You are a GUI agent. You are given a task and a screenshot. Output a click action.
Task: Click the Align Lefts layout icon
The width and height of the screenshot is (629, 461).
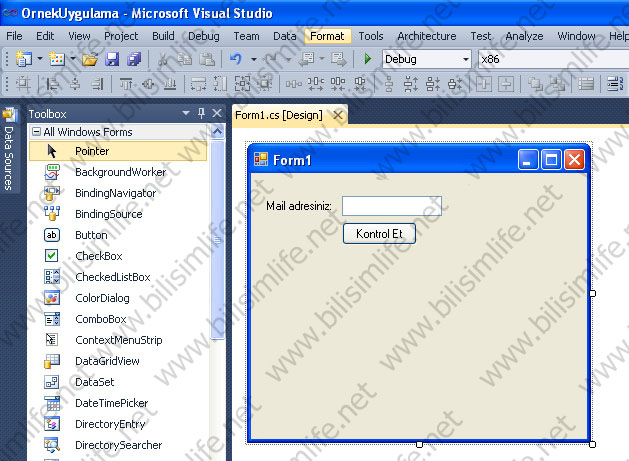53,84
